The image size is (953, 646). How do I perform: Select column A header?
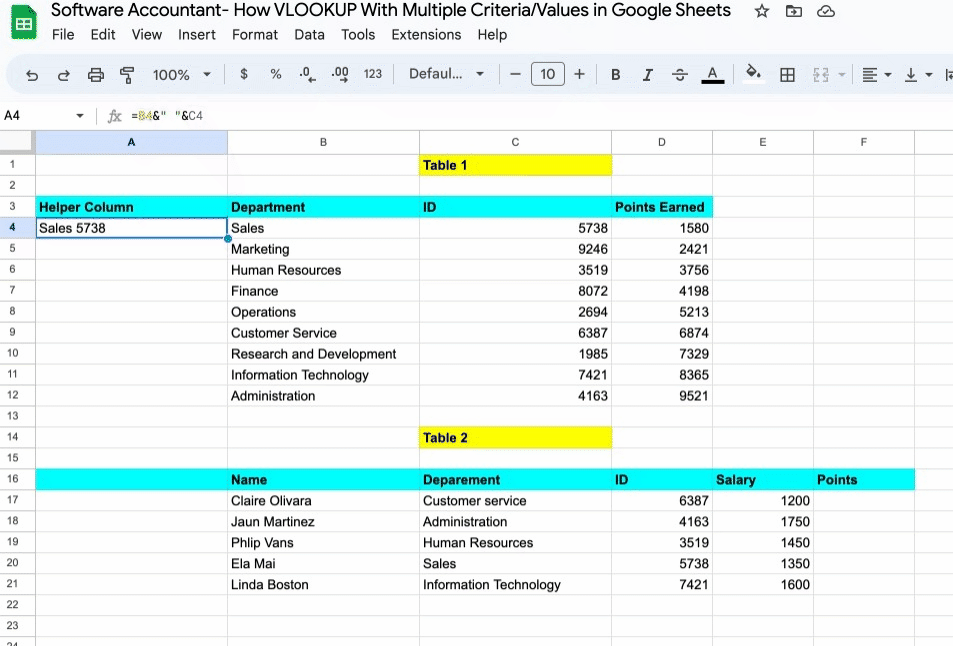point(131,142)
